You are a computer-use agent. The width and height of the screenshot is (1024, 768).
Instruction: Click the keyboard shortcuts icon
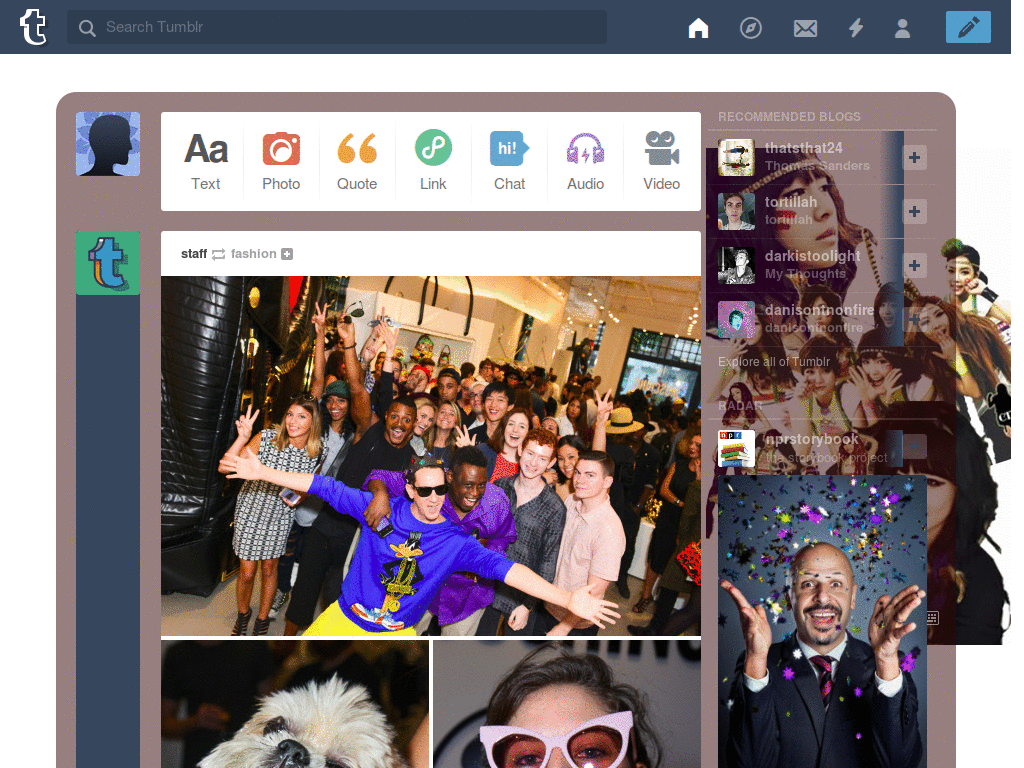(x=933, y=618)
